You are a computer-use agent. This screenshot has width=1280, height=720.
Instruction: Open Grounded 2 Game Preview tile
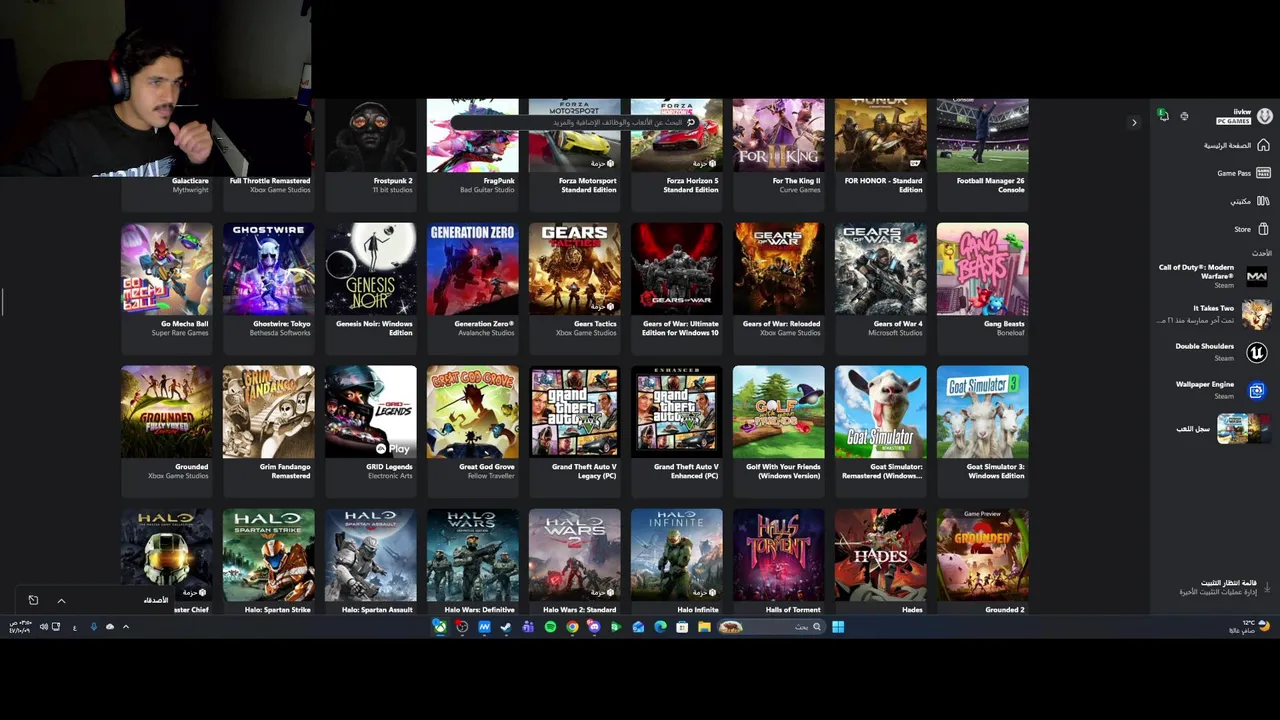[x=983, y=561]
